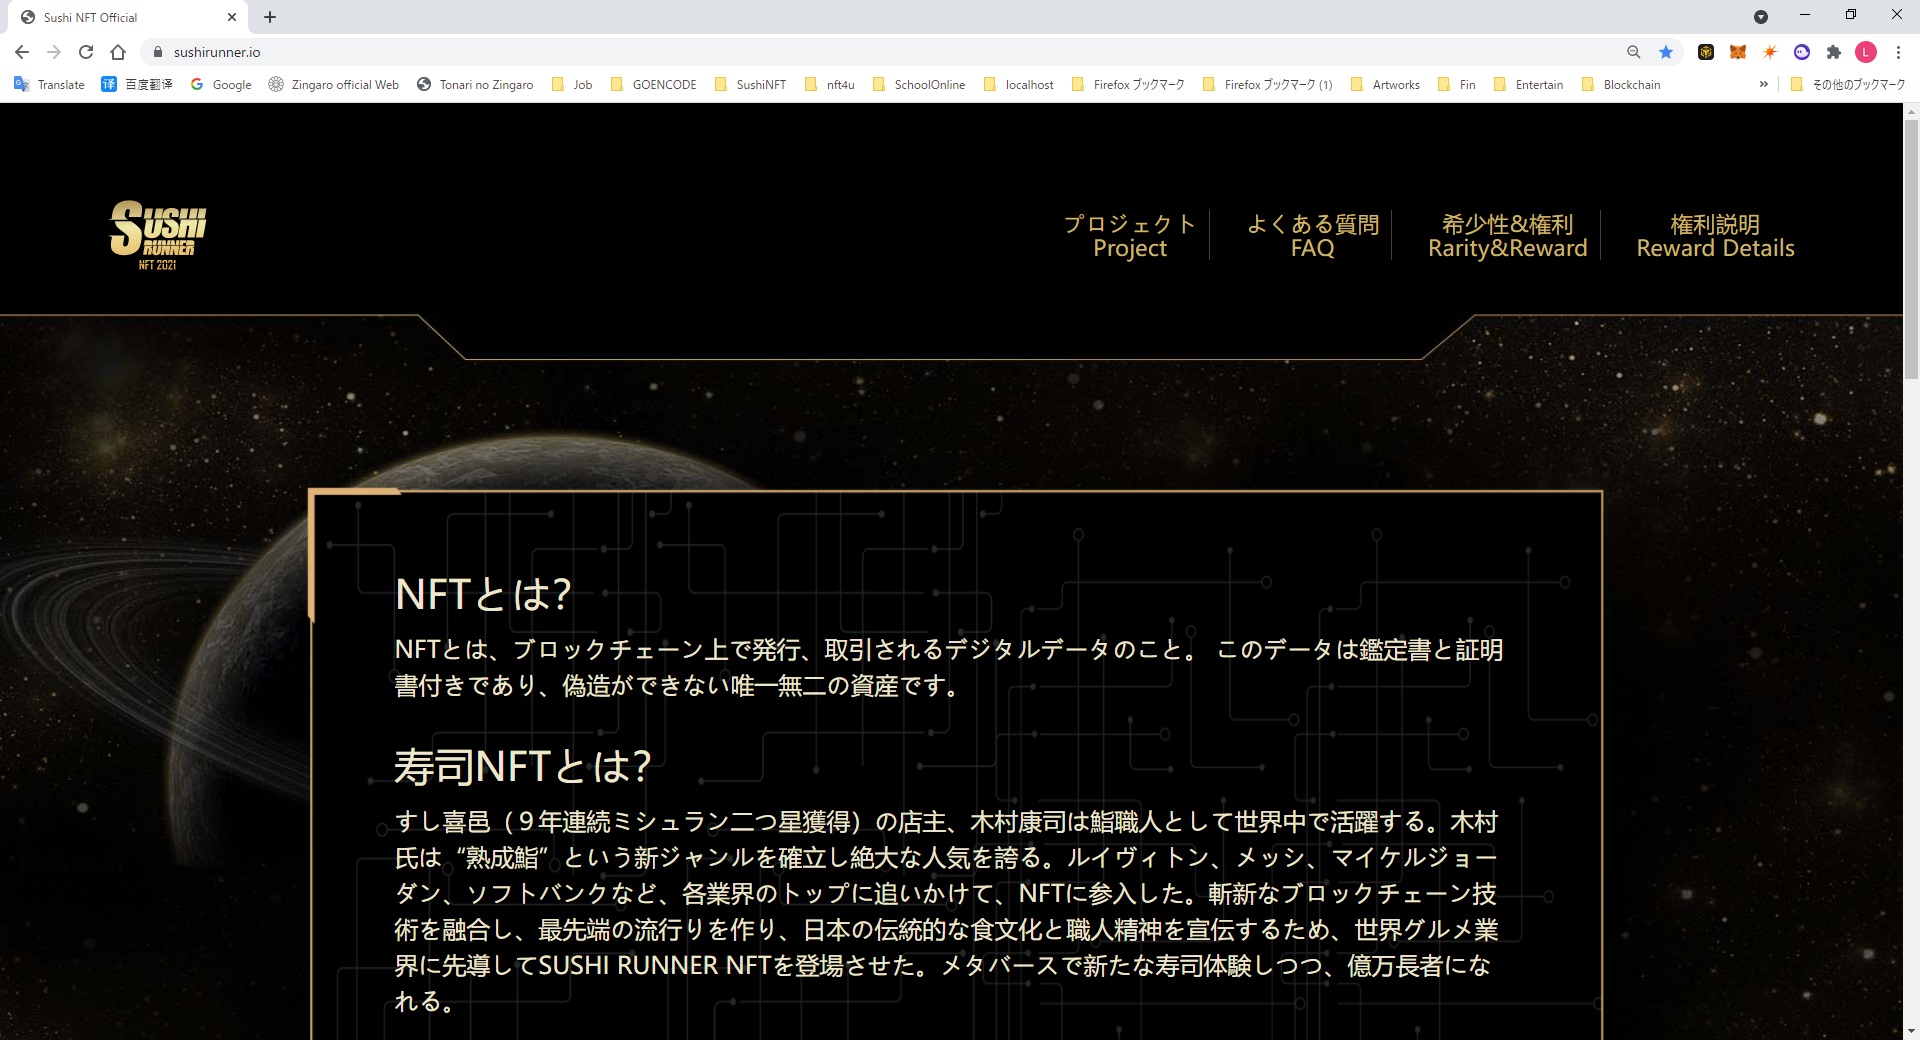Open the Zingaro official Web bookmark

tap(333, 85)
